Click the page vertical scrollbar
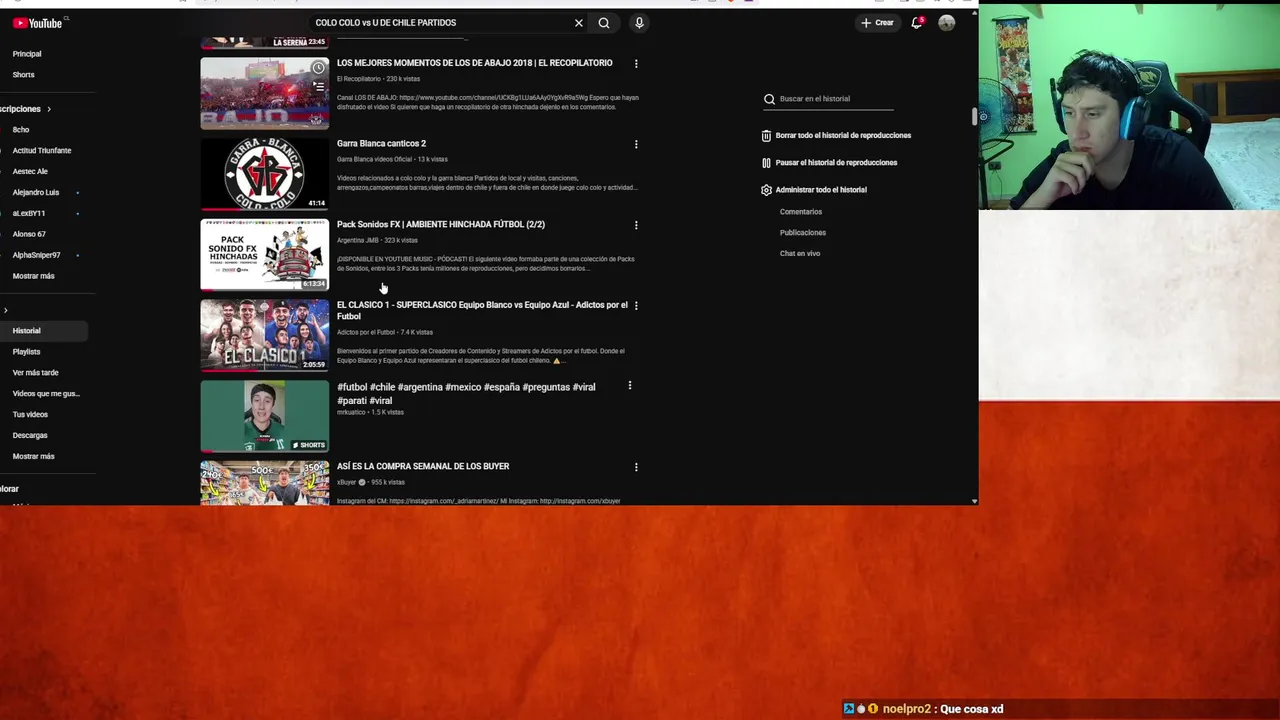The image size is (1280, 720). tap(974, 116)
